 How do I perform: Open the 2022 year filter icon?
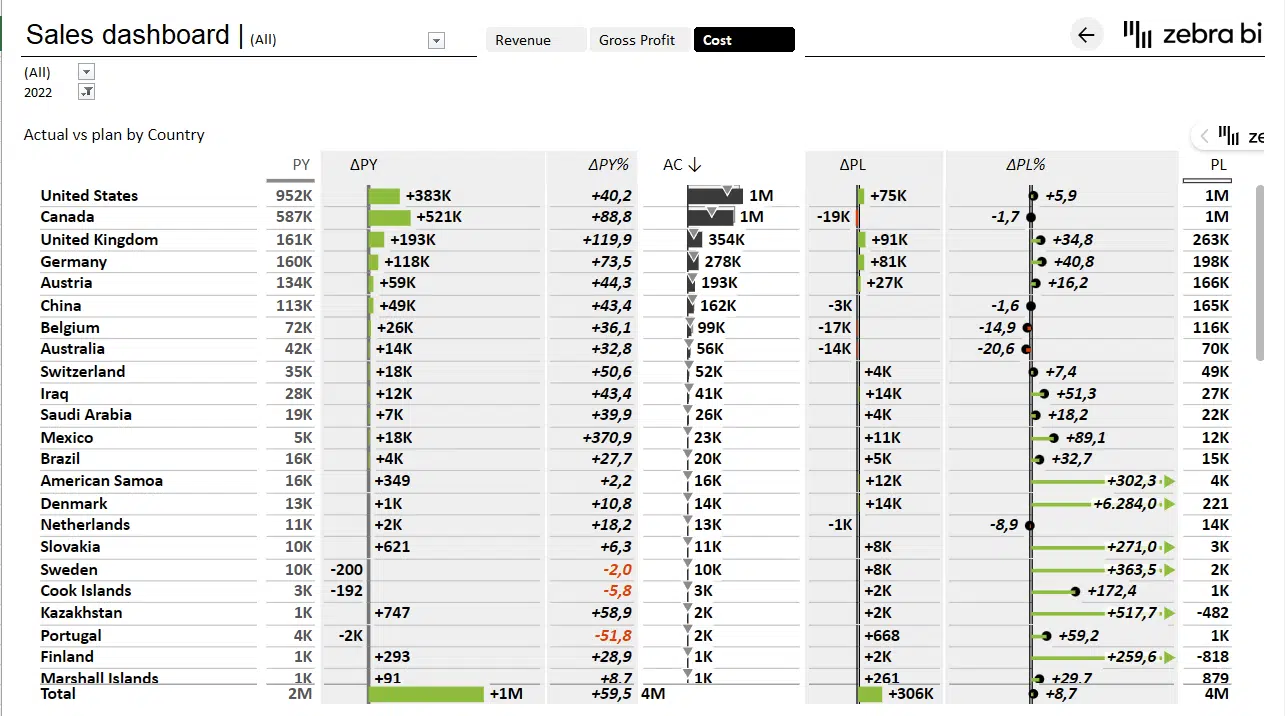point(86,92)
